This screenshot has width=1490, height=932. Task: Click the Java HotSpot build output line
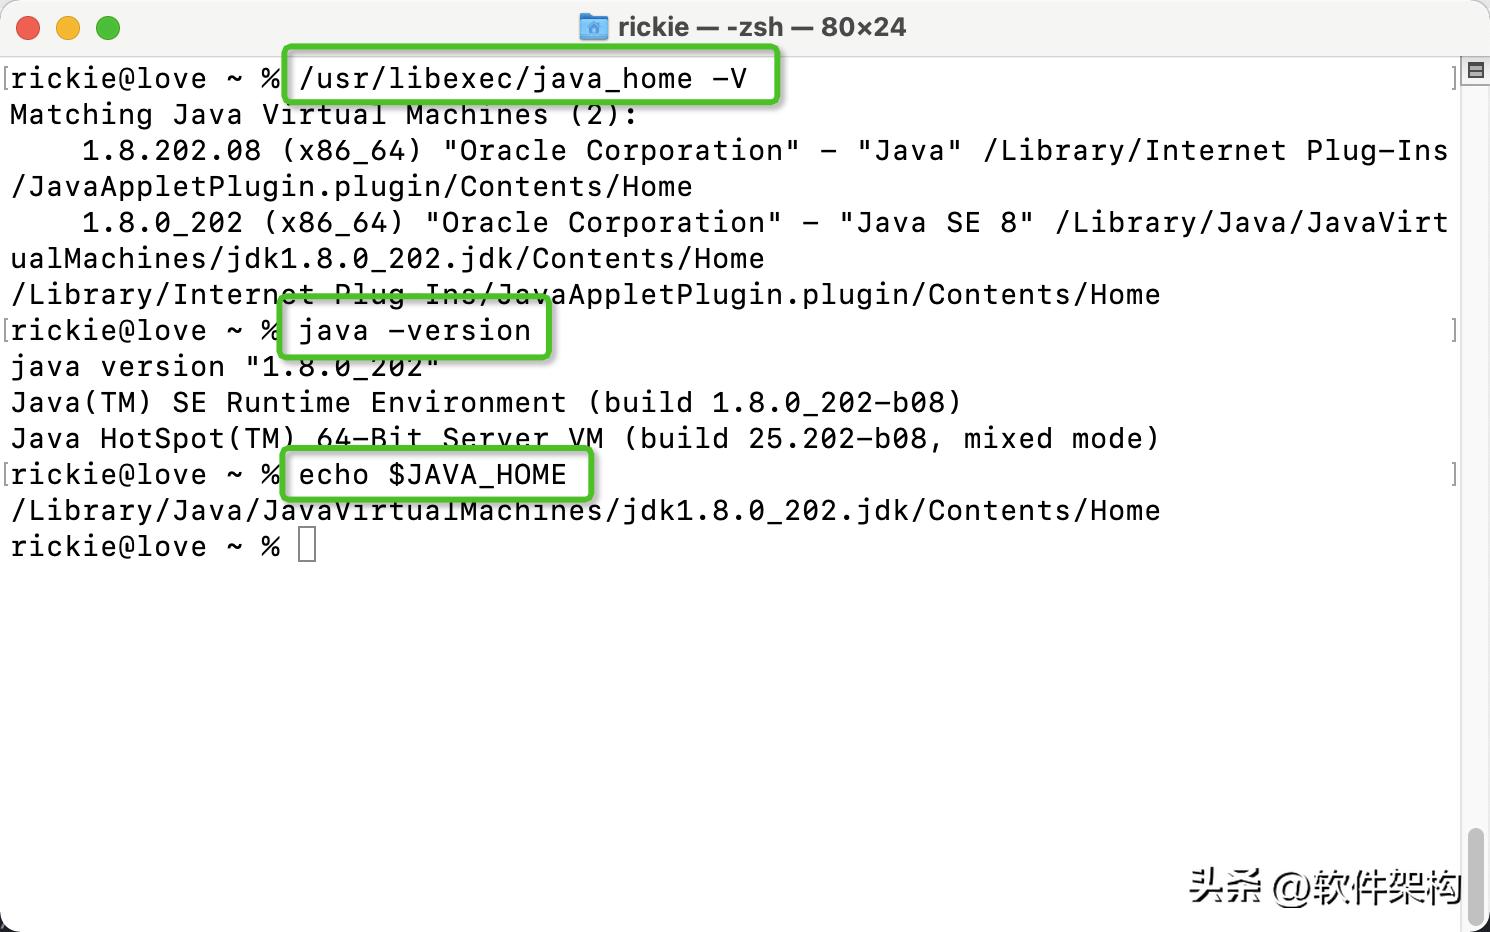point(580,438)
